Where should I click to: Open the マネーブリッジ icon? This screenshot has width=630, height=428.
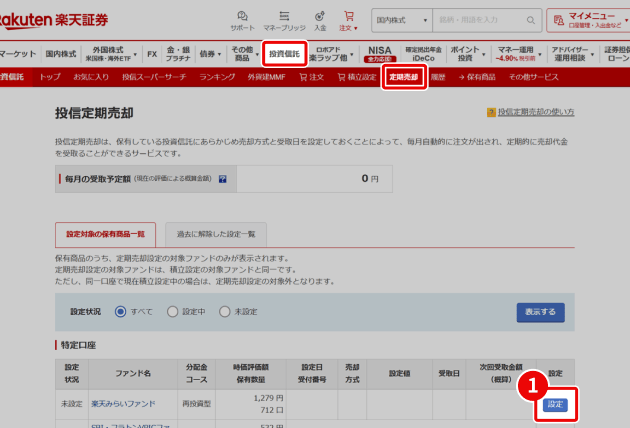(x=284, y=20)
